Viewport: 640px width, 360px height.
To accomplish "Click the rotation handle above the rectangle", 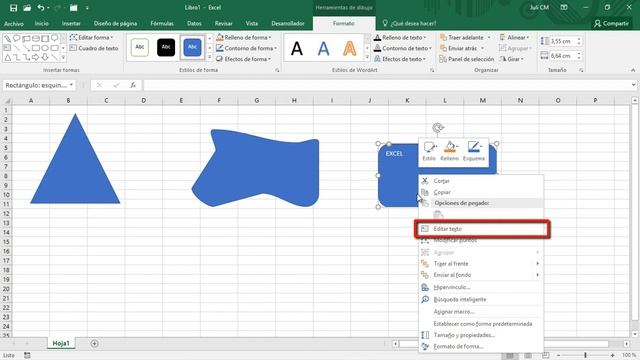I will tap(438, 128).
